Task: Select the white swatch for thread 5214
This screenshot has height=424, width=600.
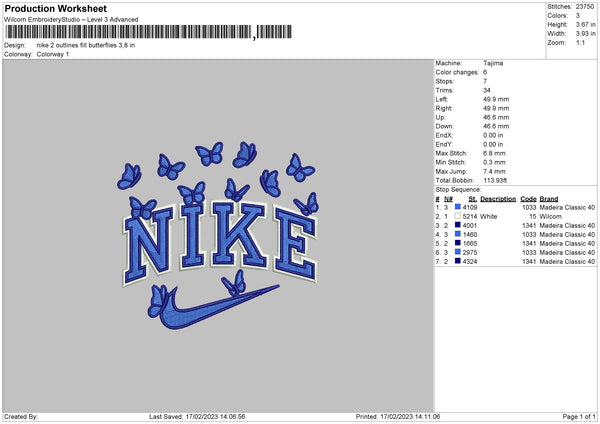Action: pos(457,216)
